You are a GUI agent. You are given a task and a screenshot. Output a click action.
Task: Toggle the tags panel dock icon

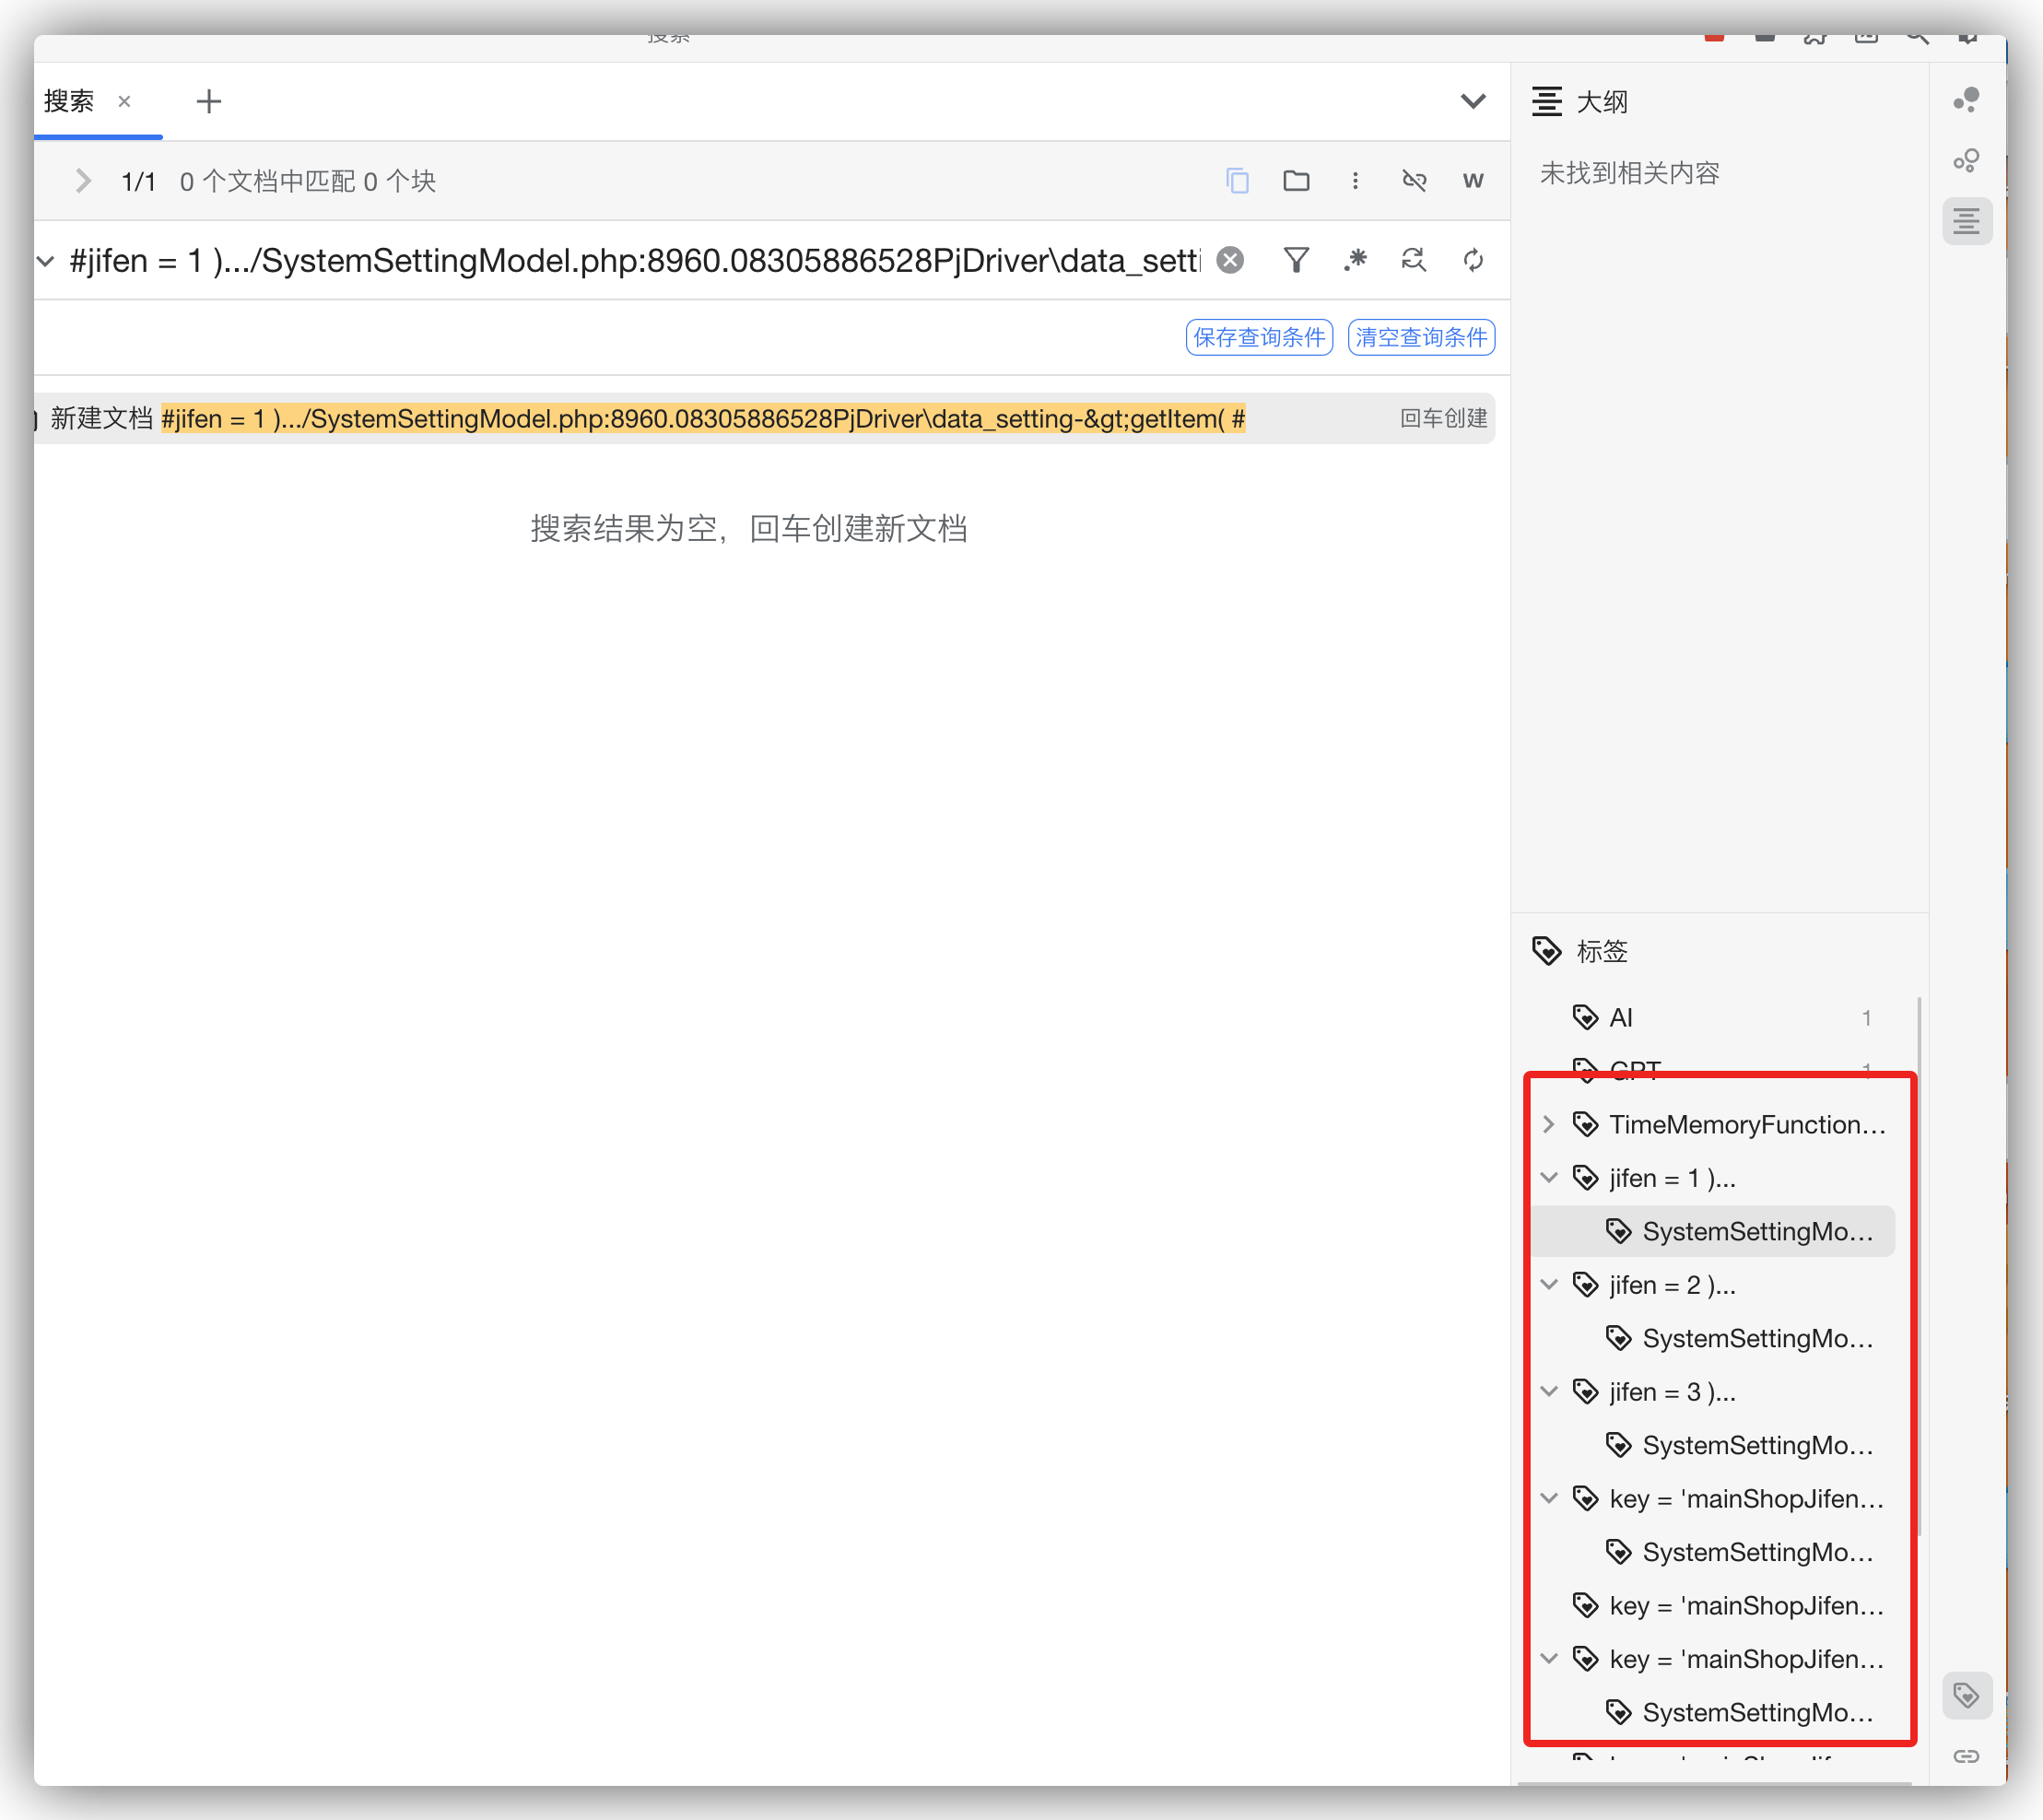(x=1966, y=1696)
